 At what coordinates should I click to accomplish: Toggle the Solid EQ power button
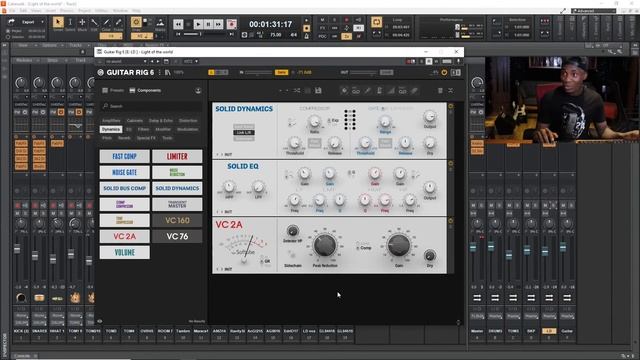click(451, 163)
